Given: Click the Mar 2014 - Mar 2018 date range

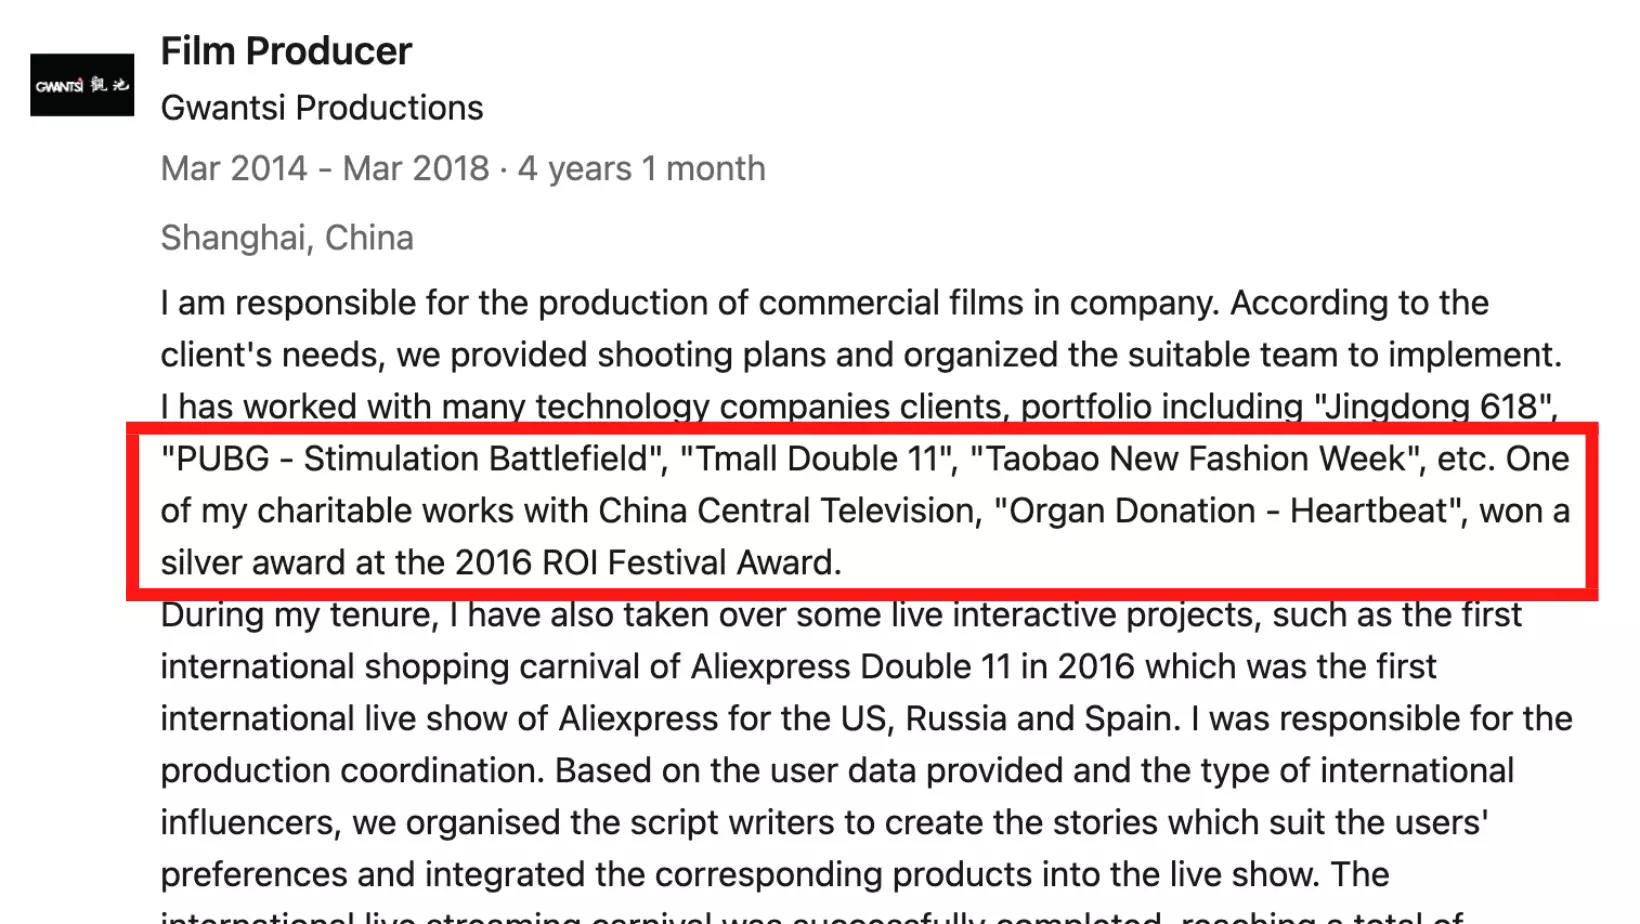Looking at the screenshot, I should pos(325,169).
